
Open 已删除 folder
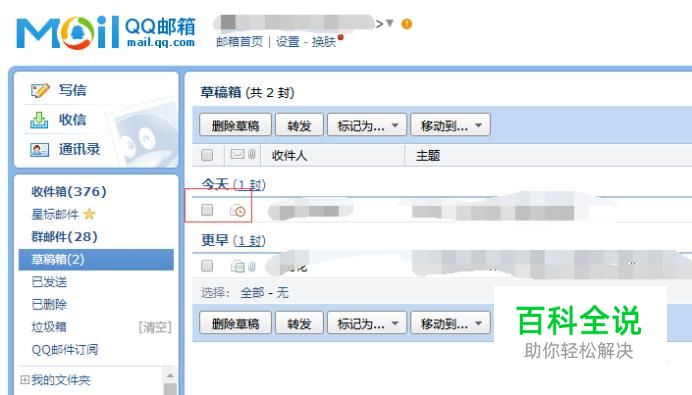pos(49,304)
